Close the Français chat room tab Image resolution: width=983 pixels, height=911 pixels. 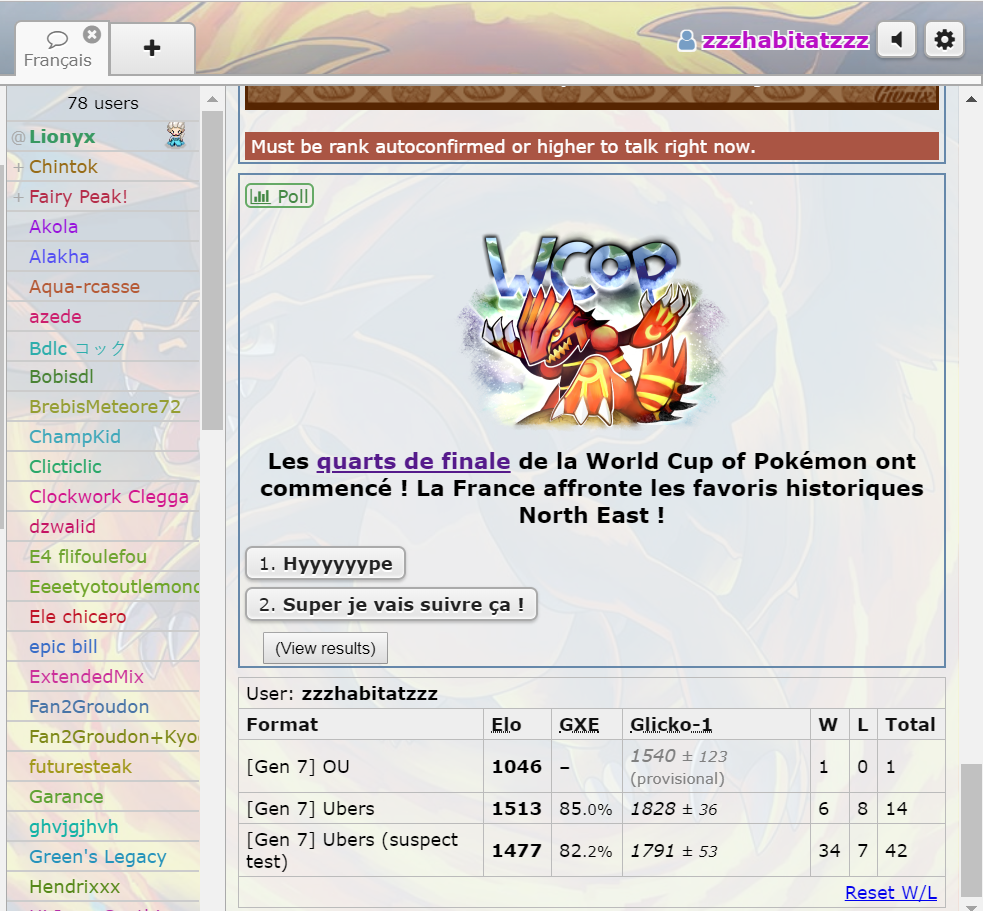pyautogui.click(x=92, y=34)
